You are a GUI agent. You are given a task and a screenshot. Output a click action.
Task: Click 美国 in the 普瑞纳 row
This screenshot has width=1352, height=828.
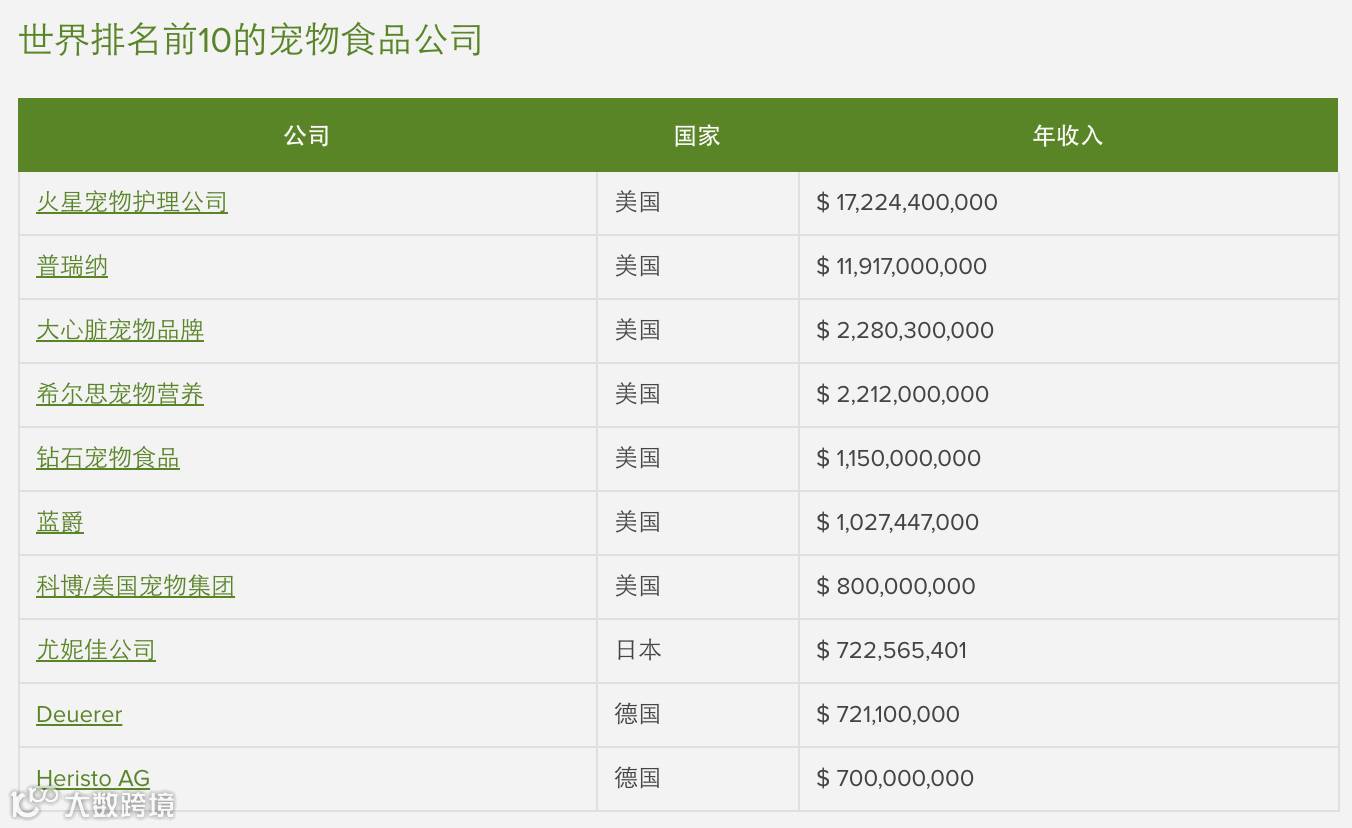pos(638,266)
